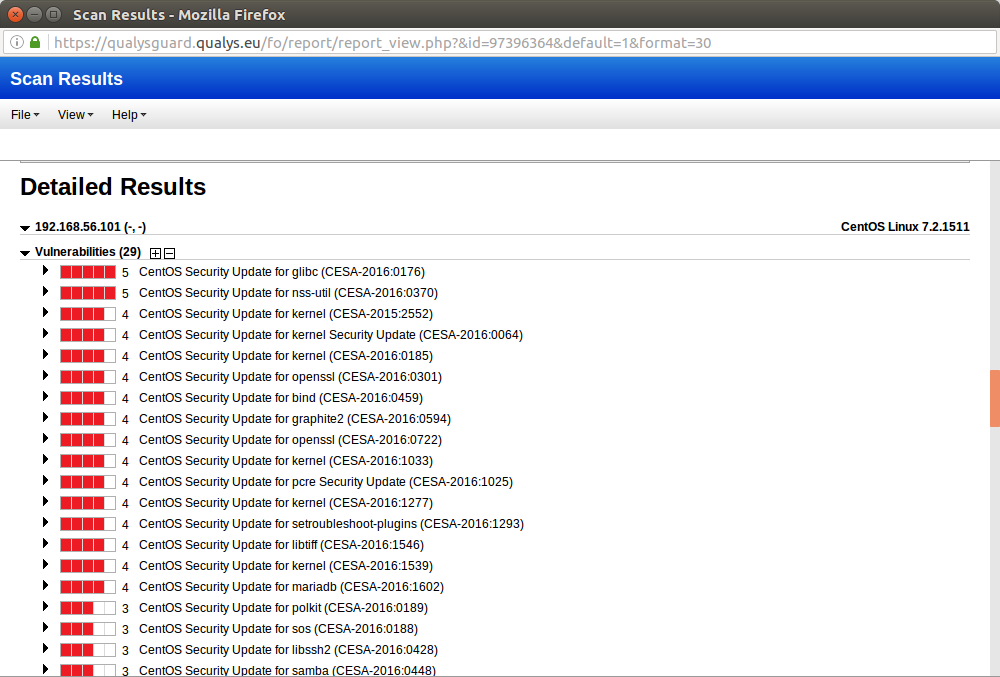1000x677 pixels.
Task: Expand mariadb CESA-2016:1602 entry arrow
Action: click(45, 586)
